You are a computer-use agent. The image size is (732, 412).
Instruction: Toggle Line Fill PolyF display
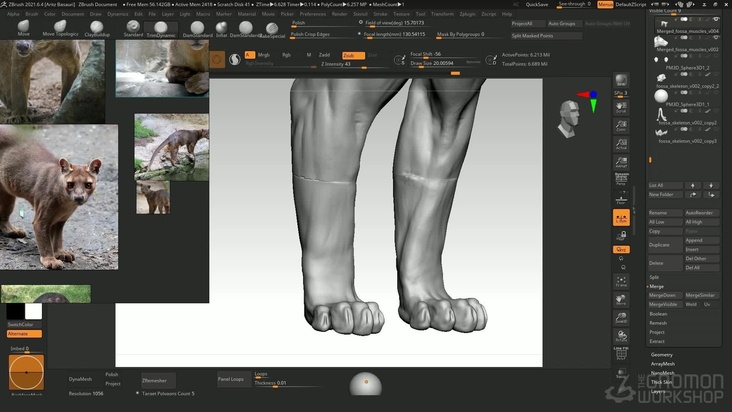pyautogui.click(x=621, y=354)
